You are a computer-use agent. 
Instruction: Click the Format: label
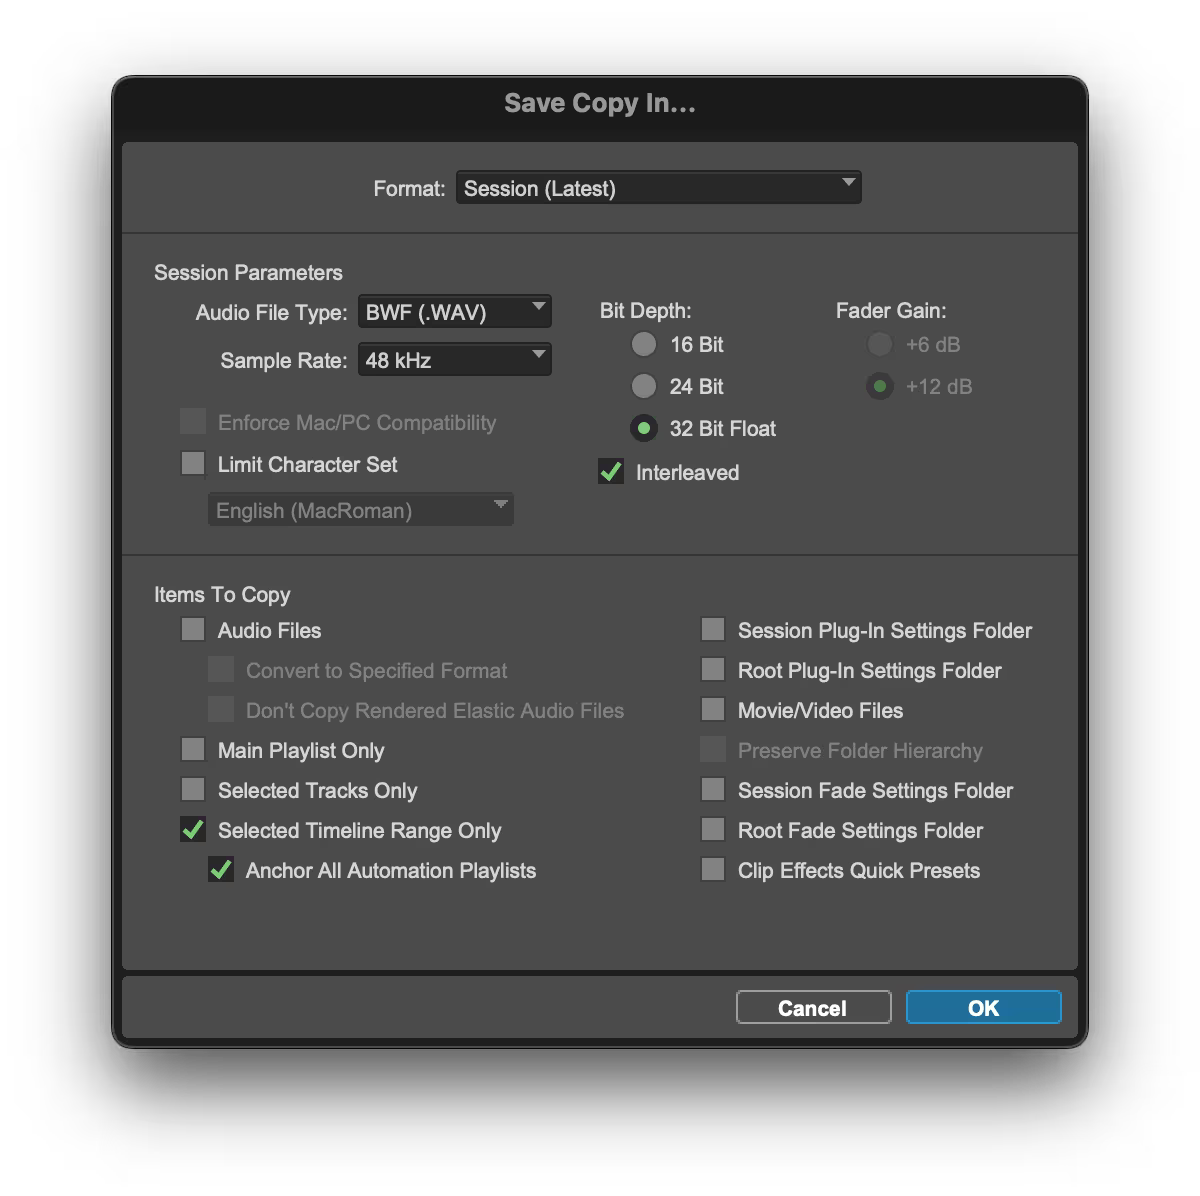pos(409,188)
